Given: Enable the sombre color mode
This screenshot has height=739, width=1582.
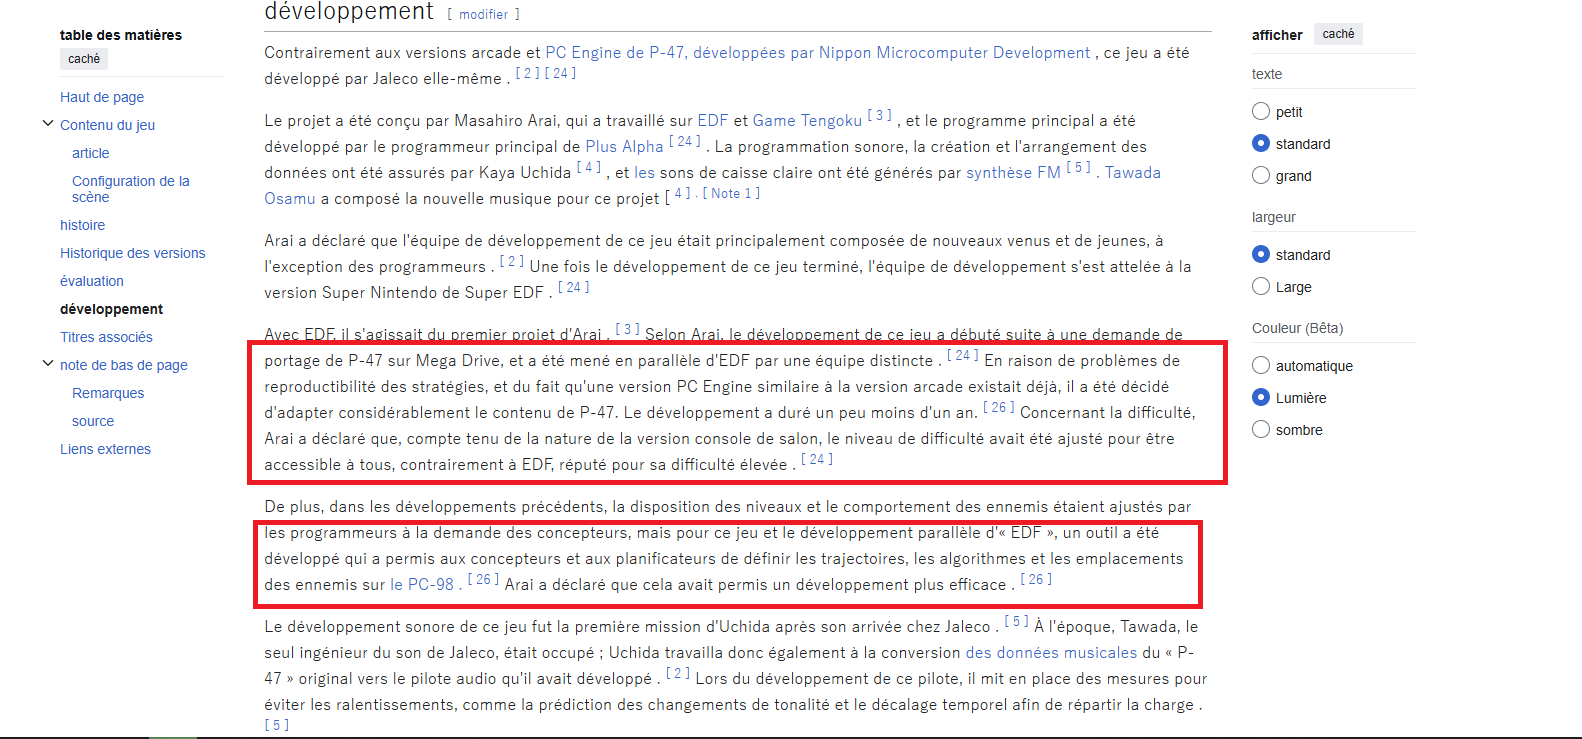Looking at the screenshot, I should (1261, 430).
